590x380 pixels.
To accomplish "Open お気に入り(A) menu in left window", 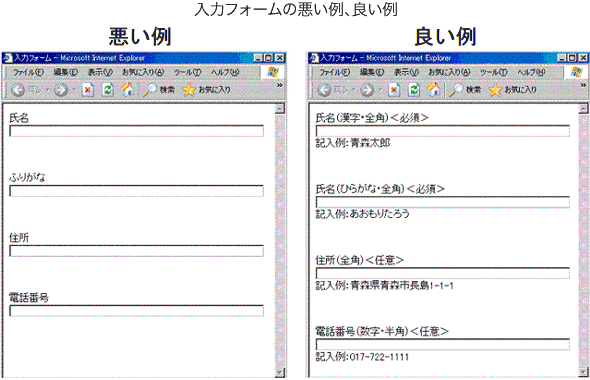I will pos(143,72).
